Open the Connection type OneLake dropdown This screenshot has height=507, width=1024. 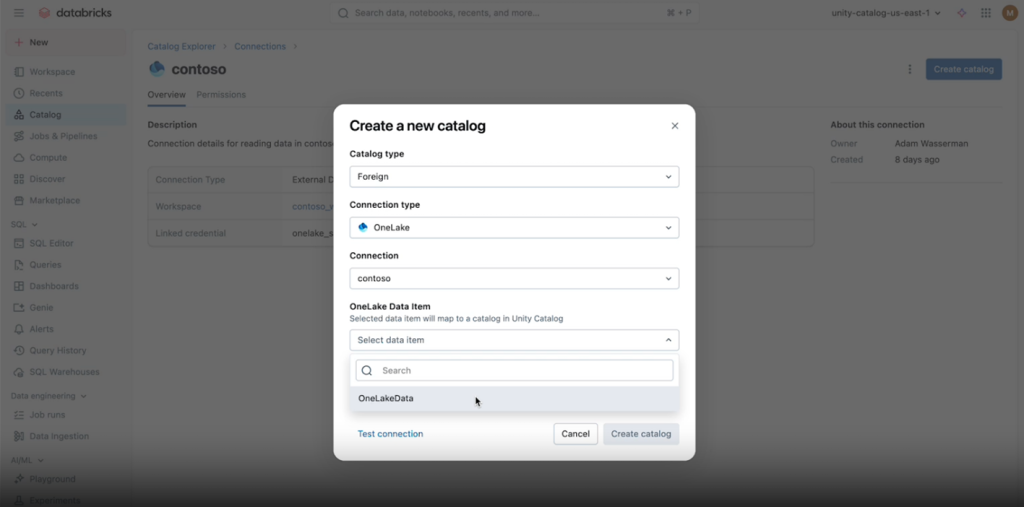(x=514, y=228)
